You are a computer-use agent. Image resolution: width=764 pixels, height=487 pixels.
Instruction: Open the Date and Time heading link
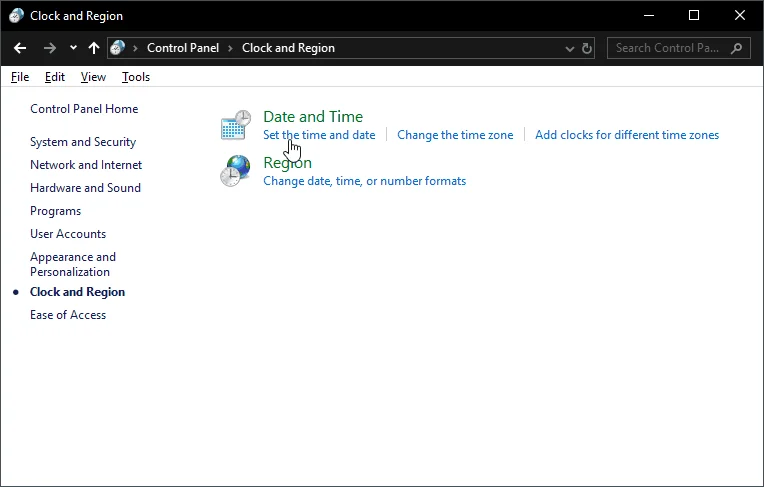pos(313,117)
